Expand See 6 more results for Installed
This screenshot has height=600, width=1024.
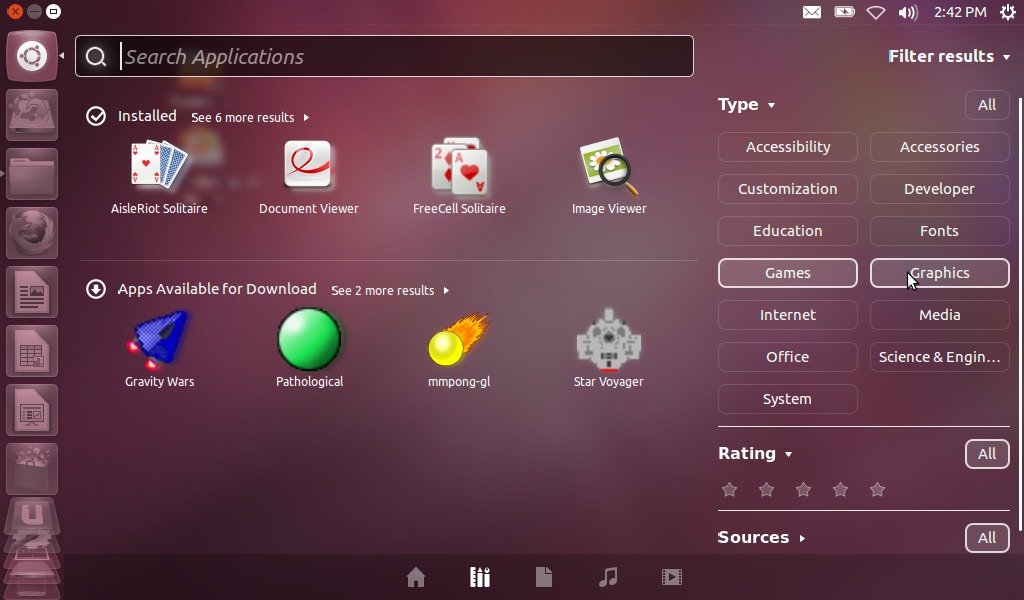pos(250,118)
